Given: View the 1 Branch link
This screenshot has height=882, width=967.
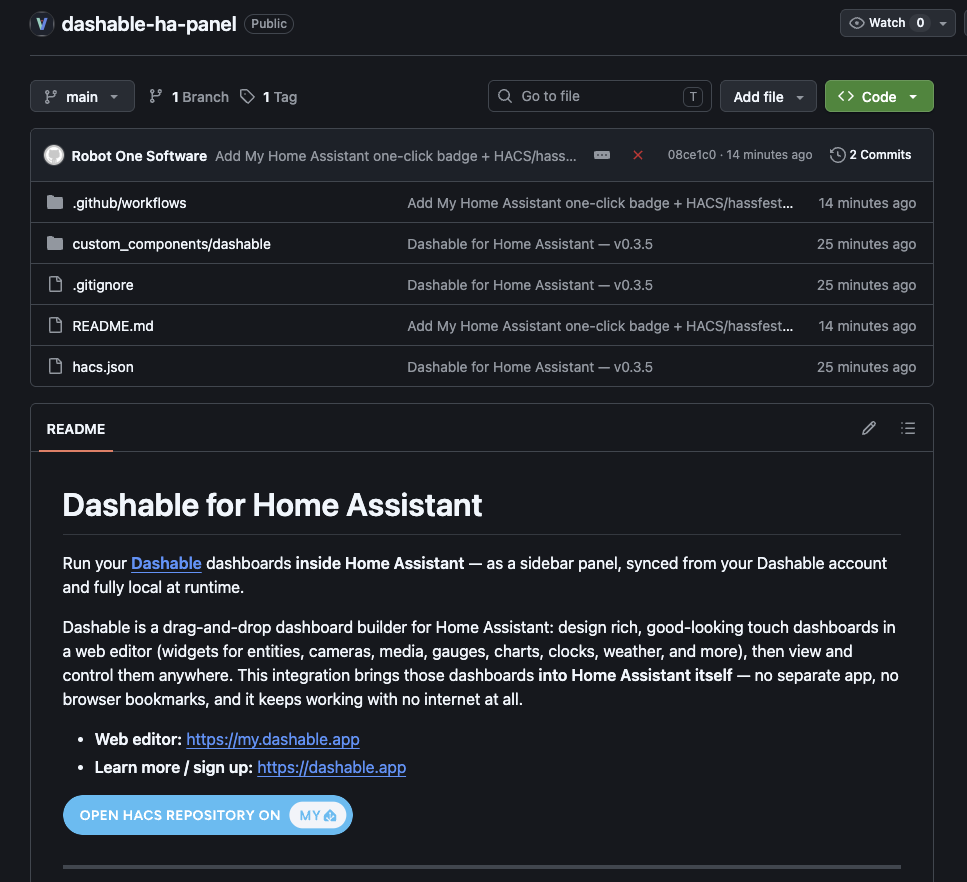Looking at the screenshot, I should (189, 97).
